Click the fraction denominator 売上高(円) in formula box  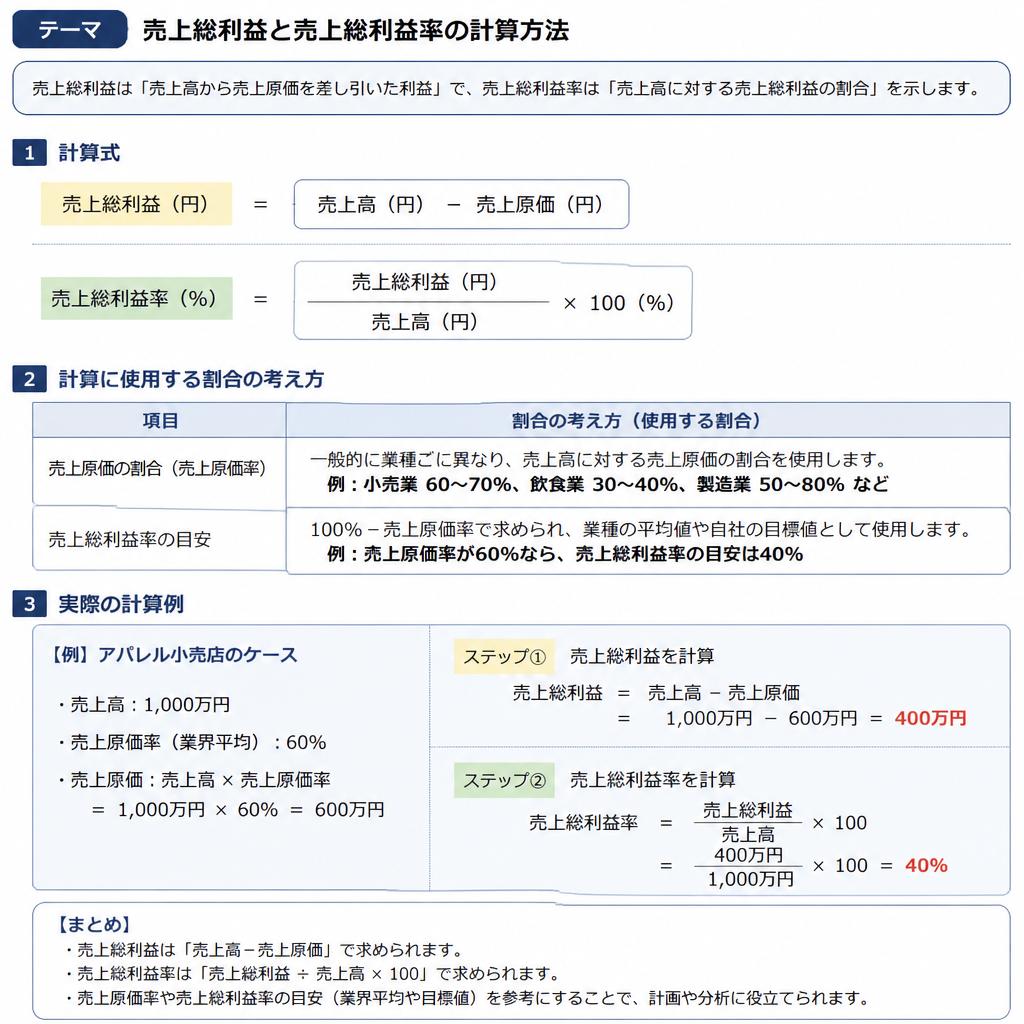point(425,321)
